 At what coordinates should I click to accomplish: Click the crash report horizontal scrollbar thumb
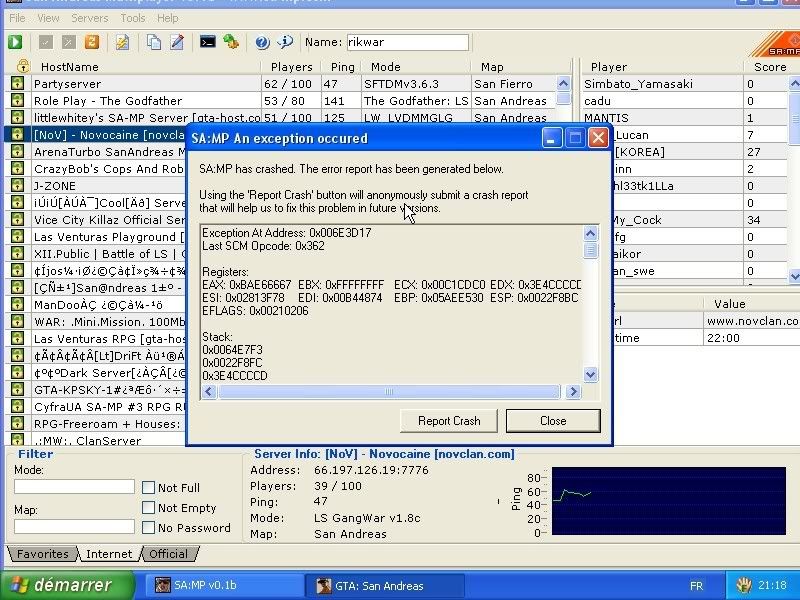[389, 391]
